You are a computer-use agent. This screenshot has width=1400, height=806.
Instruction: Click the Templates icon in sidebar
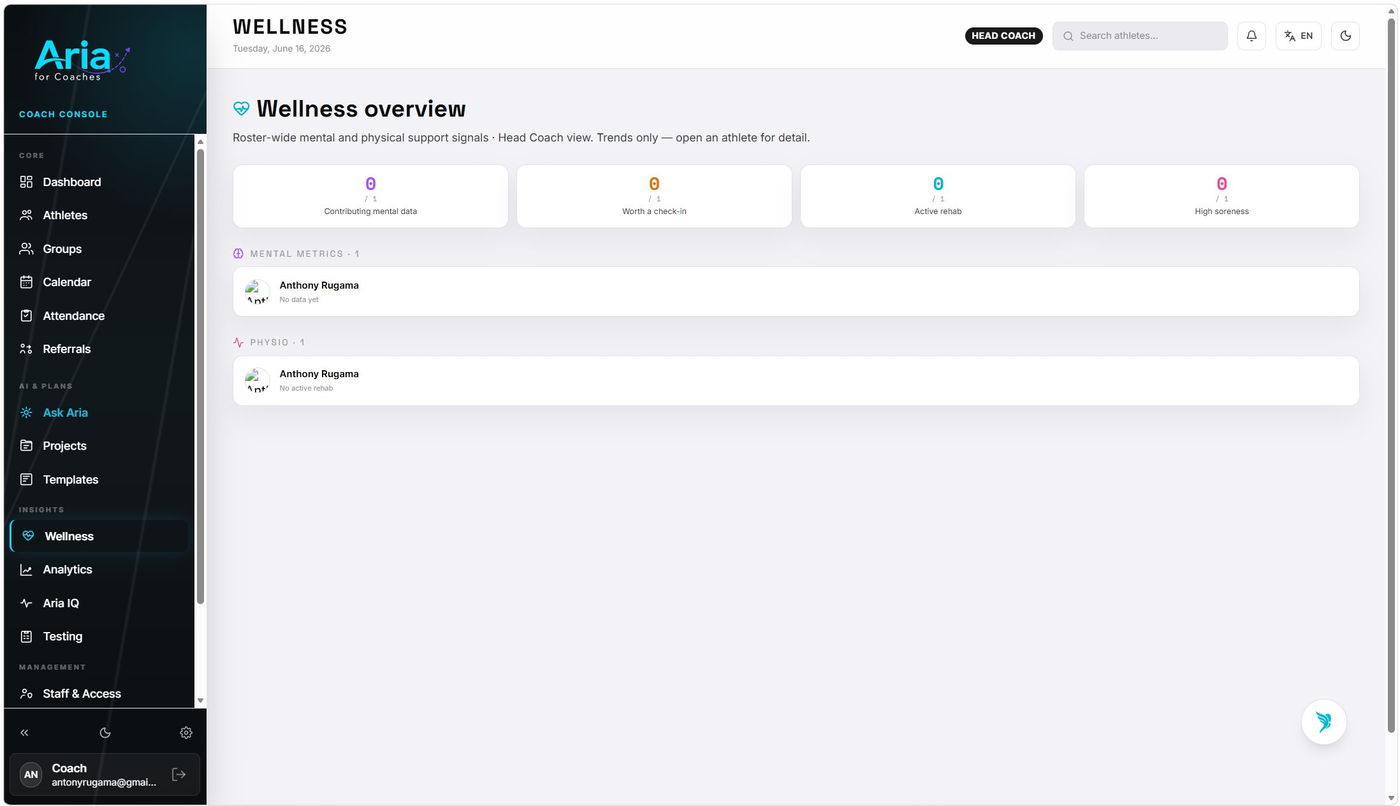[27, 480]
